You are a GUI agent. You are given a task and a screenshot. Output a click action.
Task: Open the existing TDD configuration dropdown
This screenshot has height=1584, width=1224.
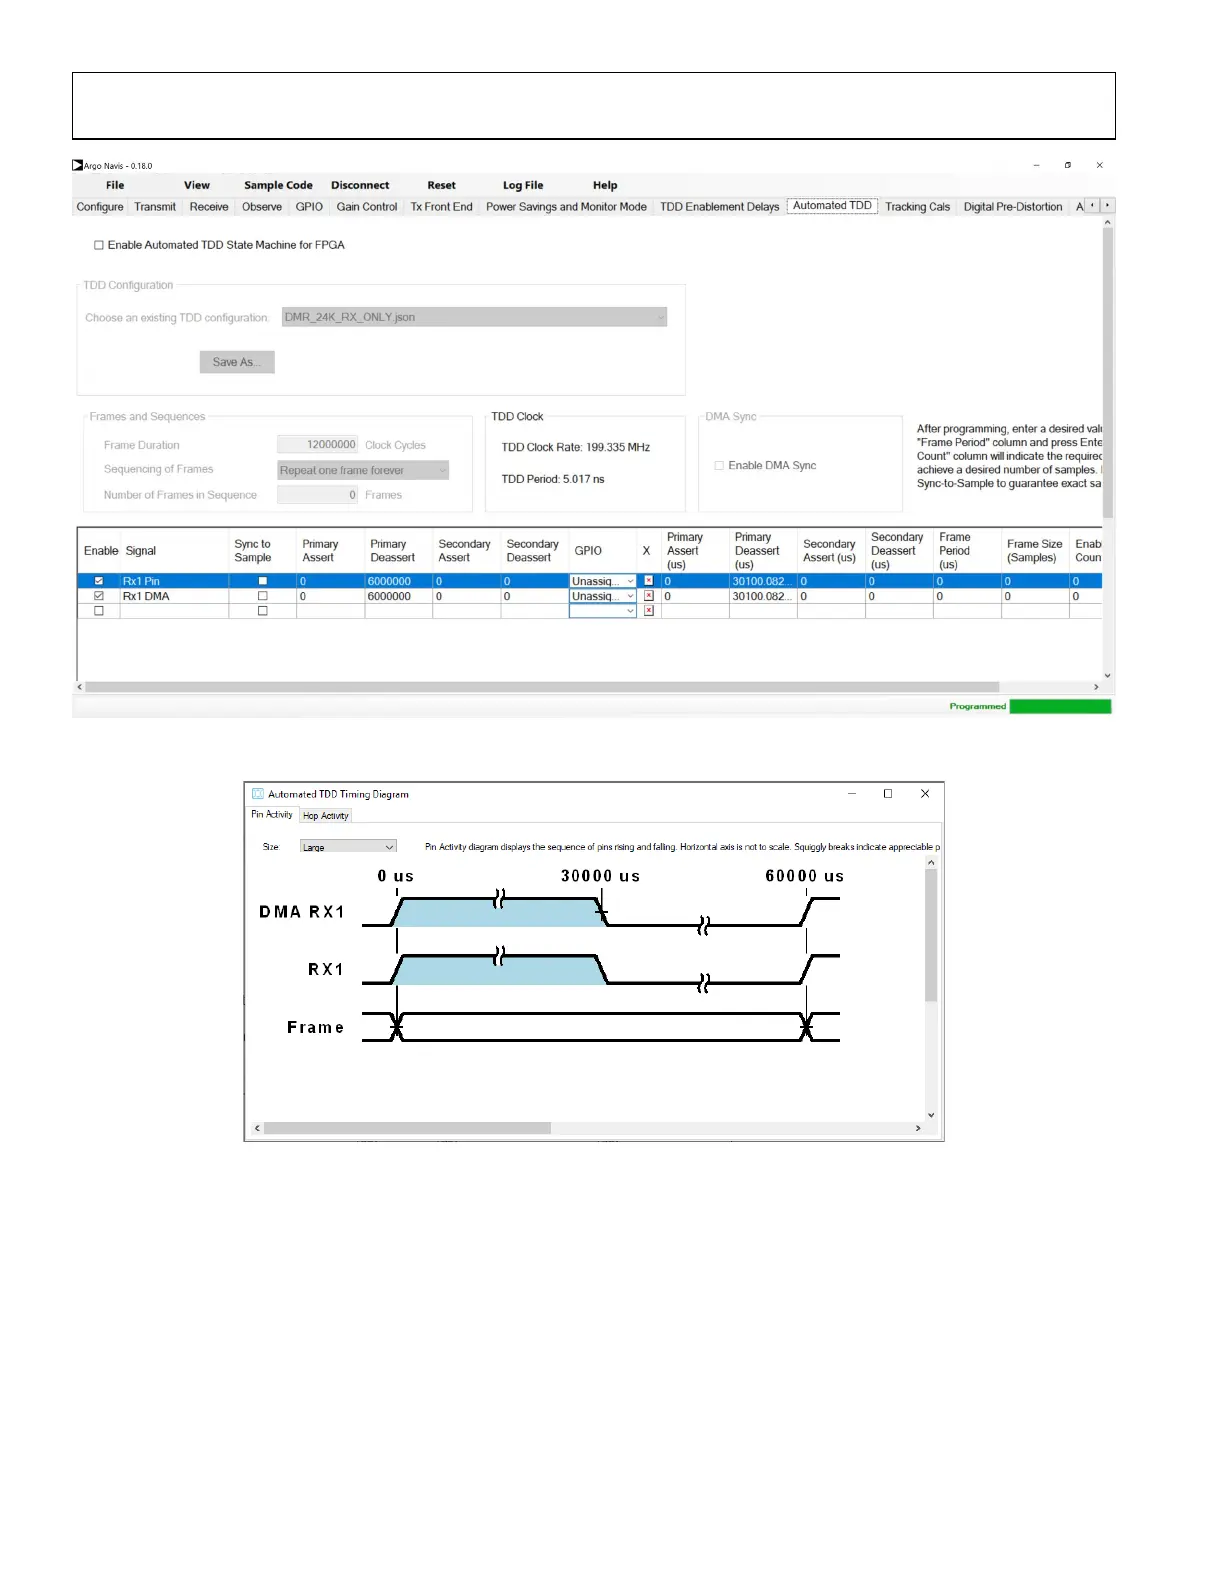pos(474,317)
